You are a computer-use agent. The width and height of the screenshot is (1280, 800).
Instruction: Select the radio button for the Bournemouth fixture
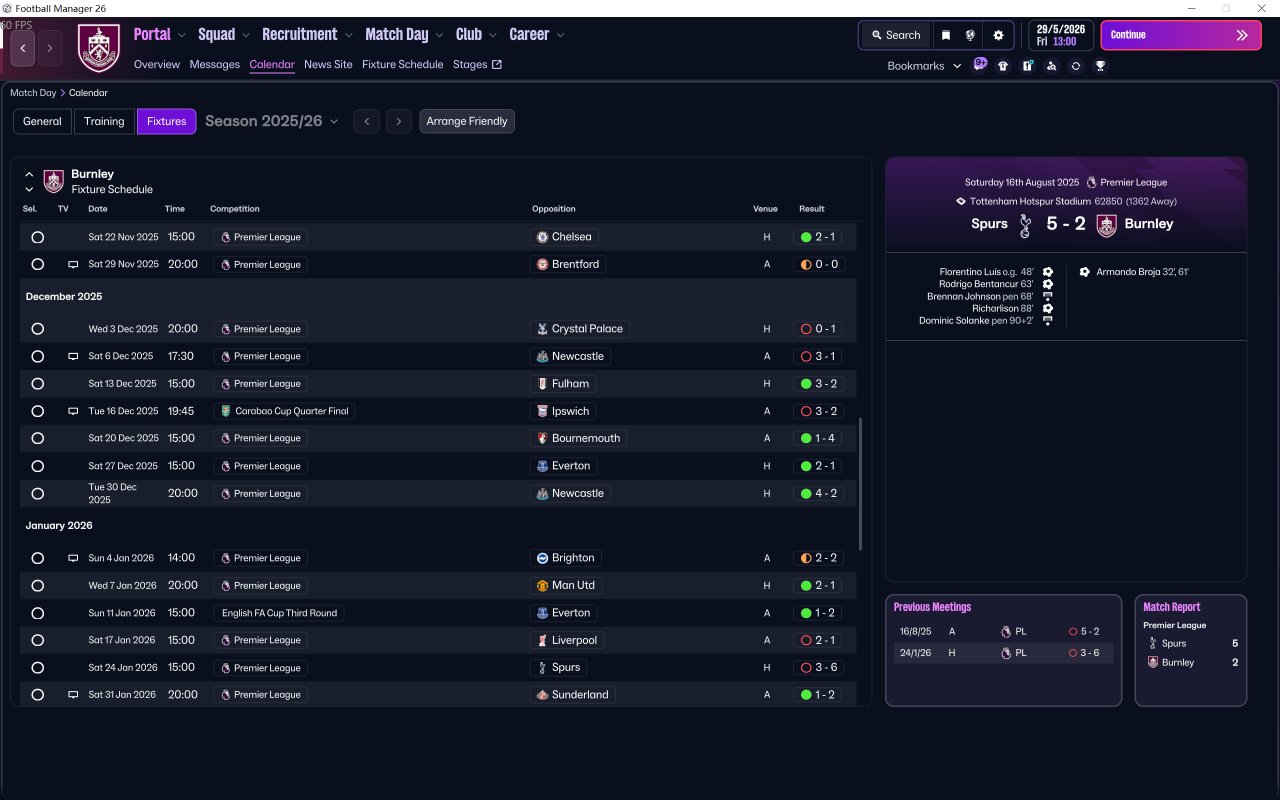pyautogui.click(x=37, y=438)
